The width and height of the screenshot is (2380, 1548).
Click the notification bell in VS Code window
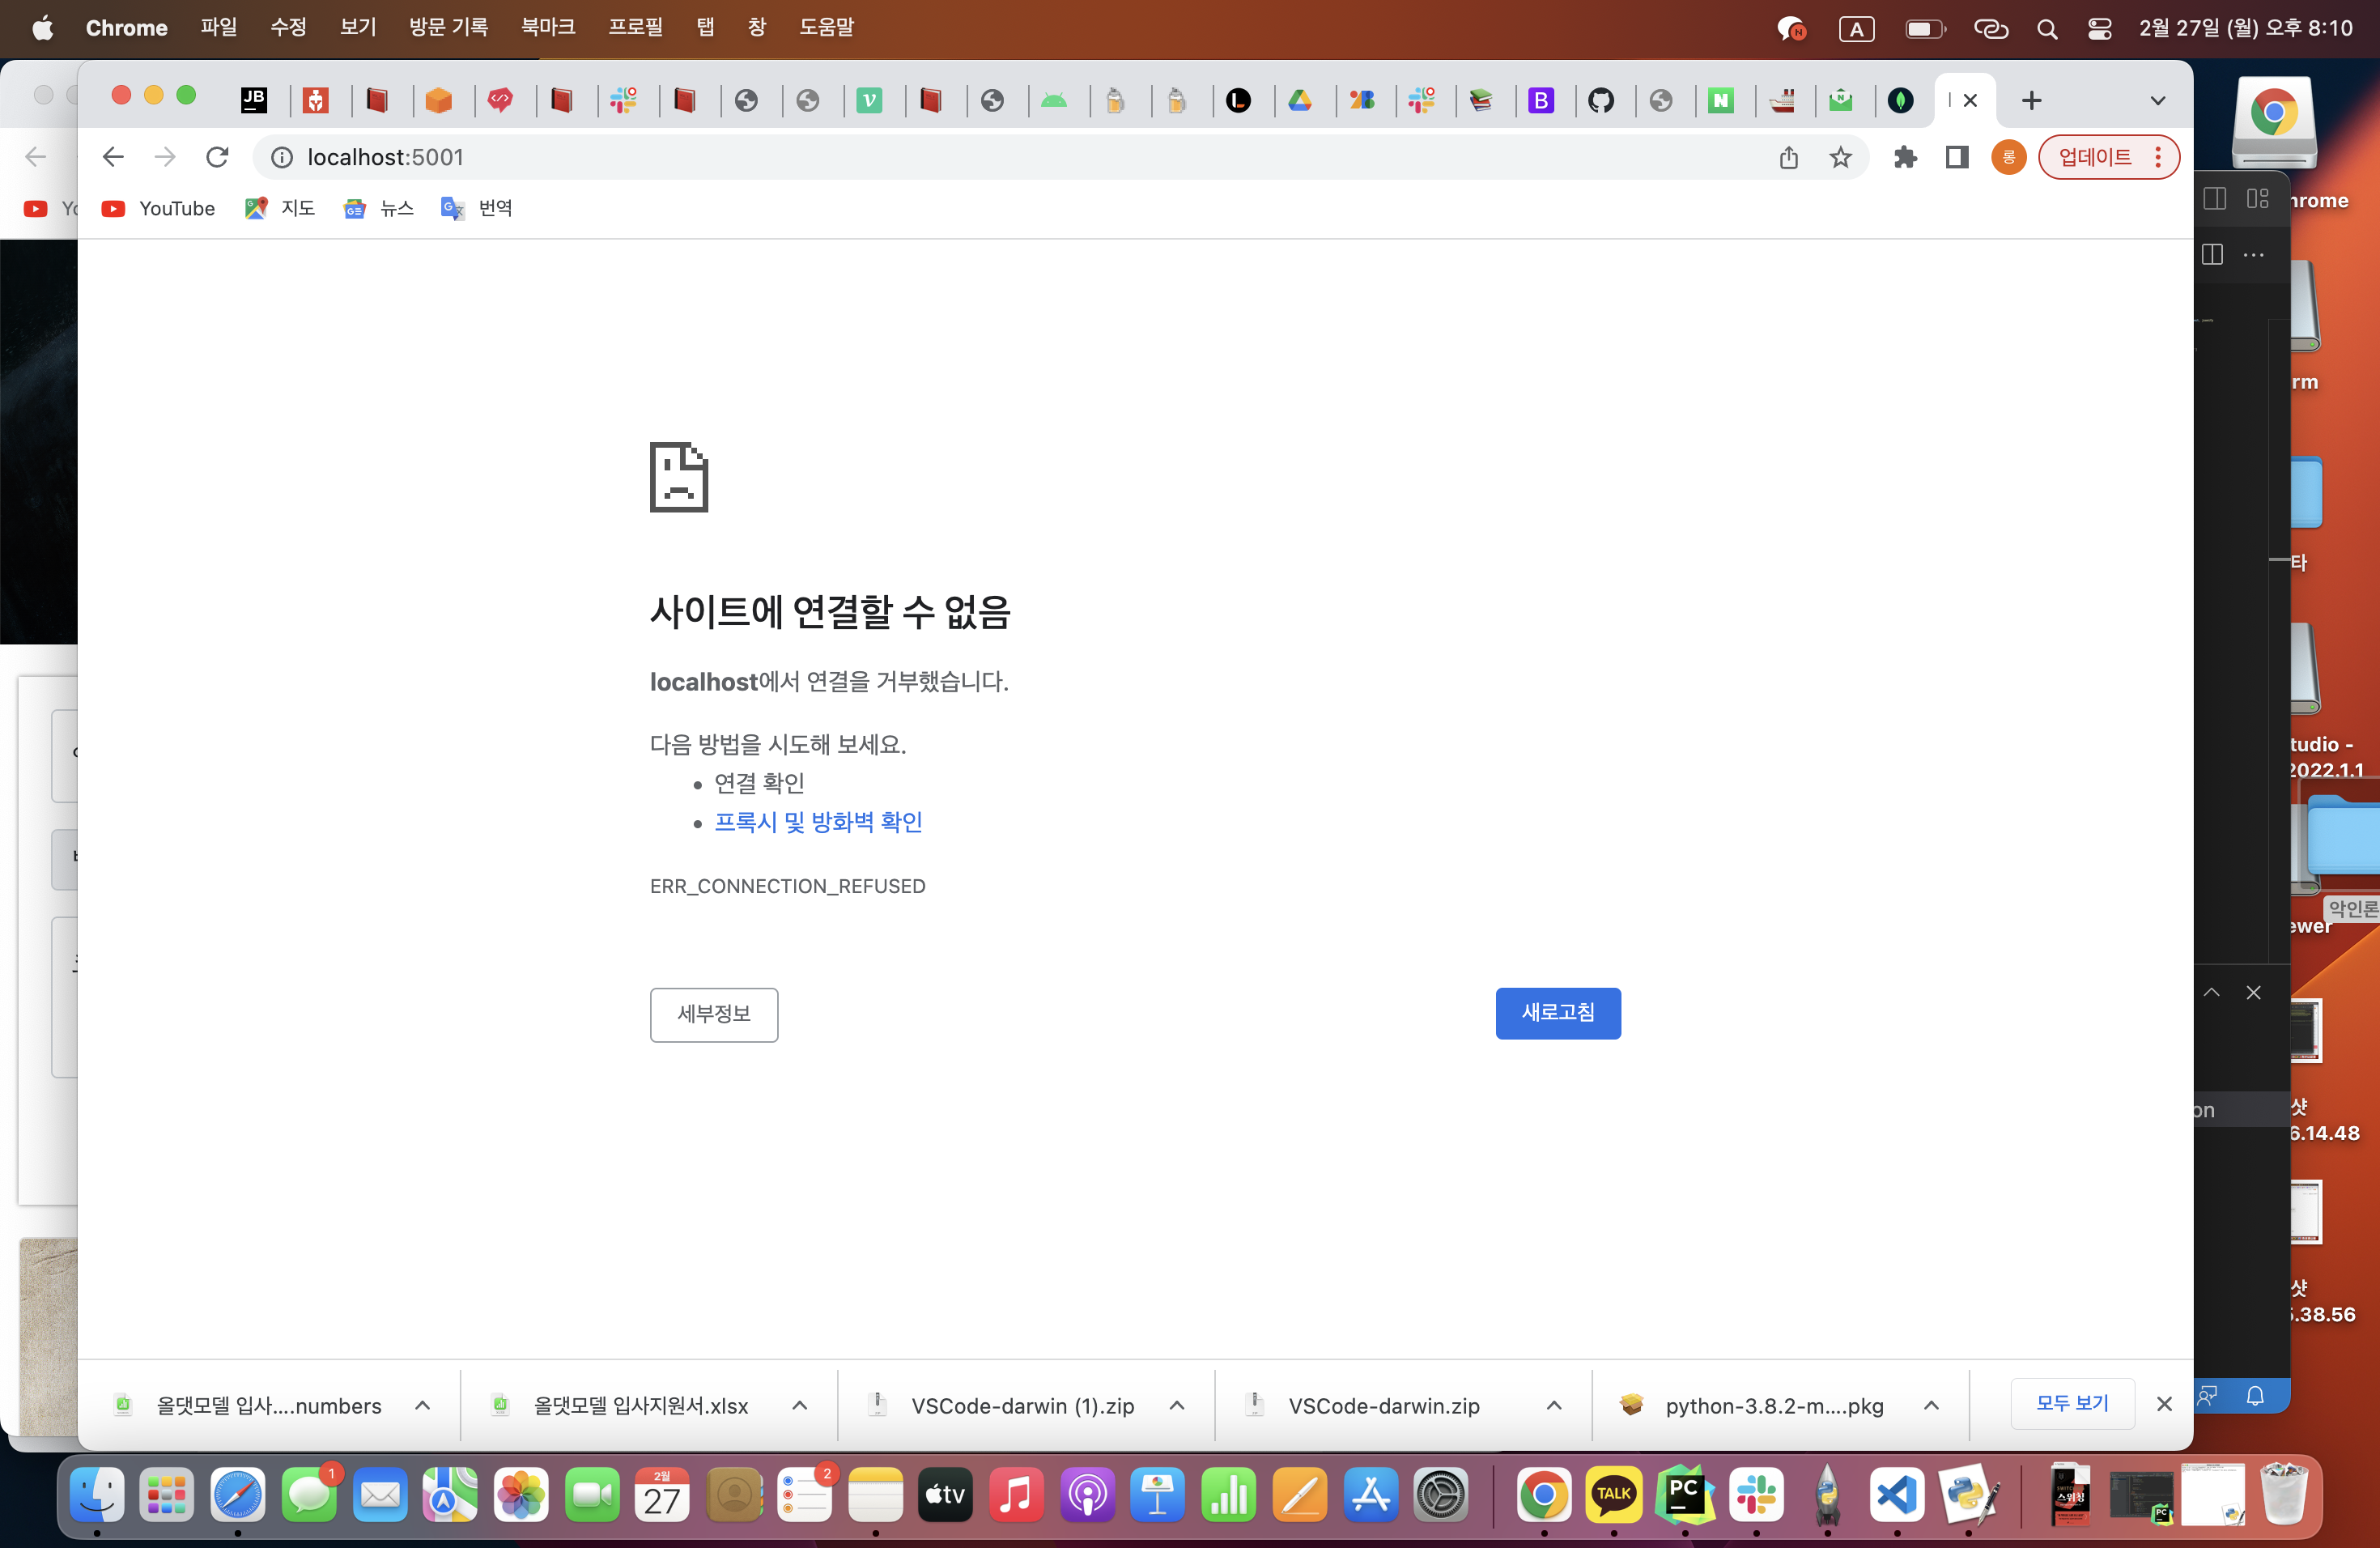click(2255, 1395)
